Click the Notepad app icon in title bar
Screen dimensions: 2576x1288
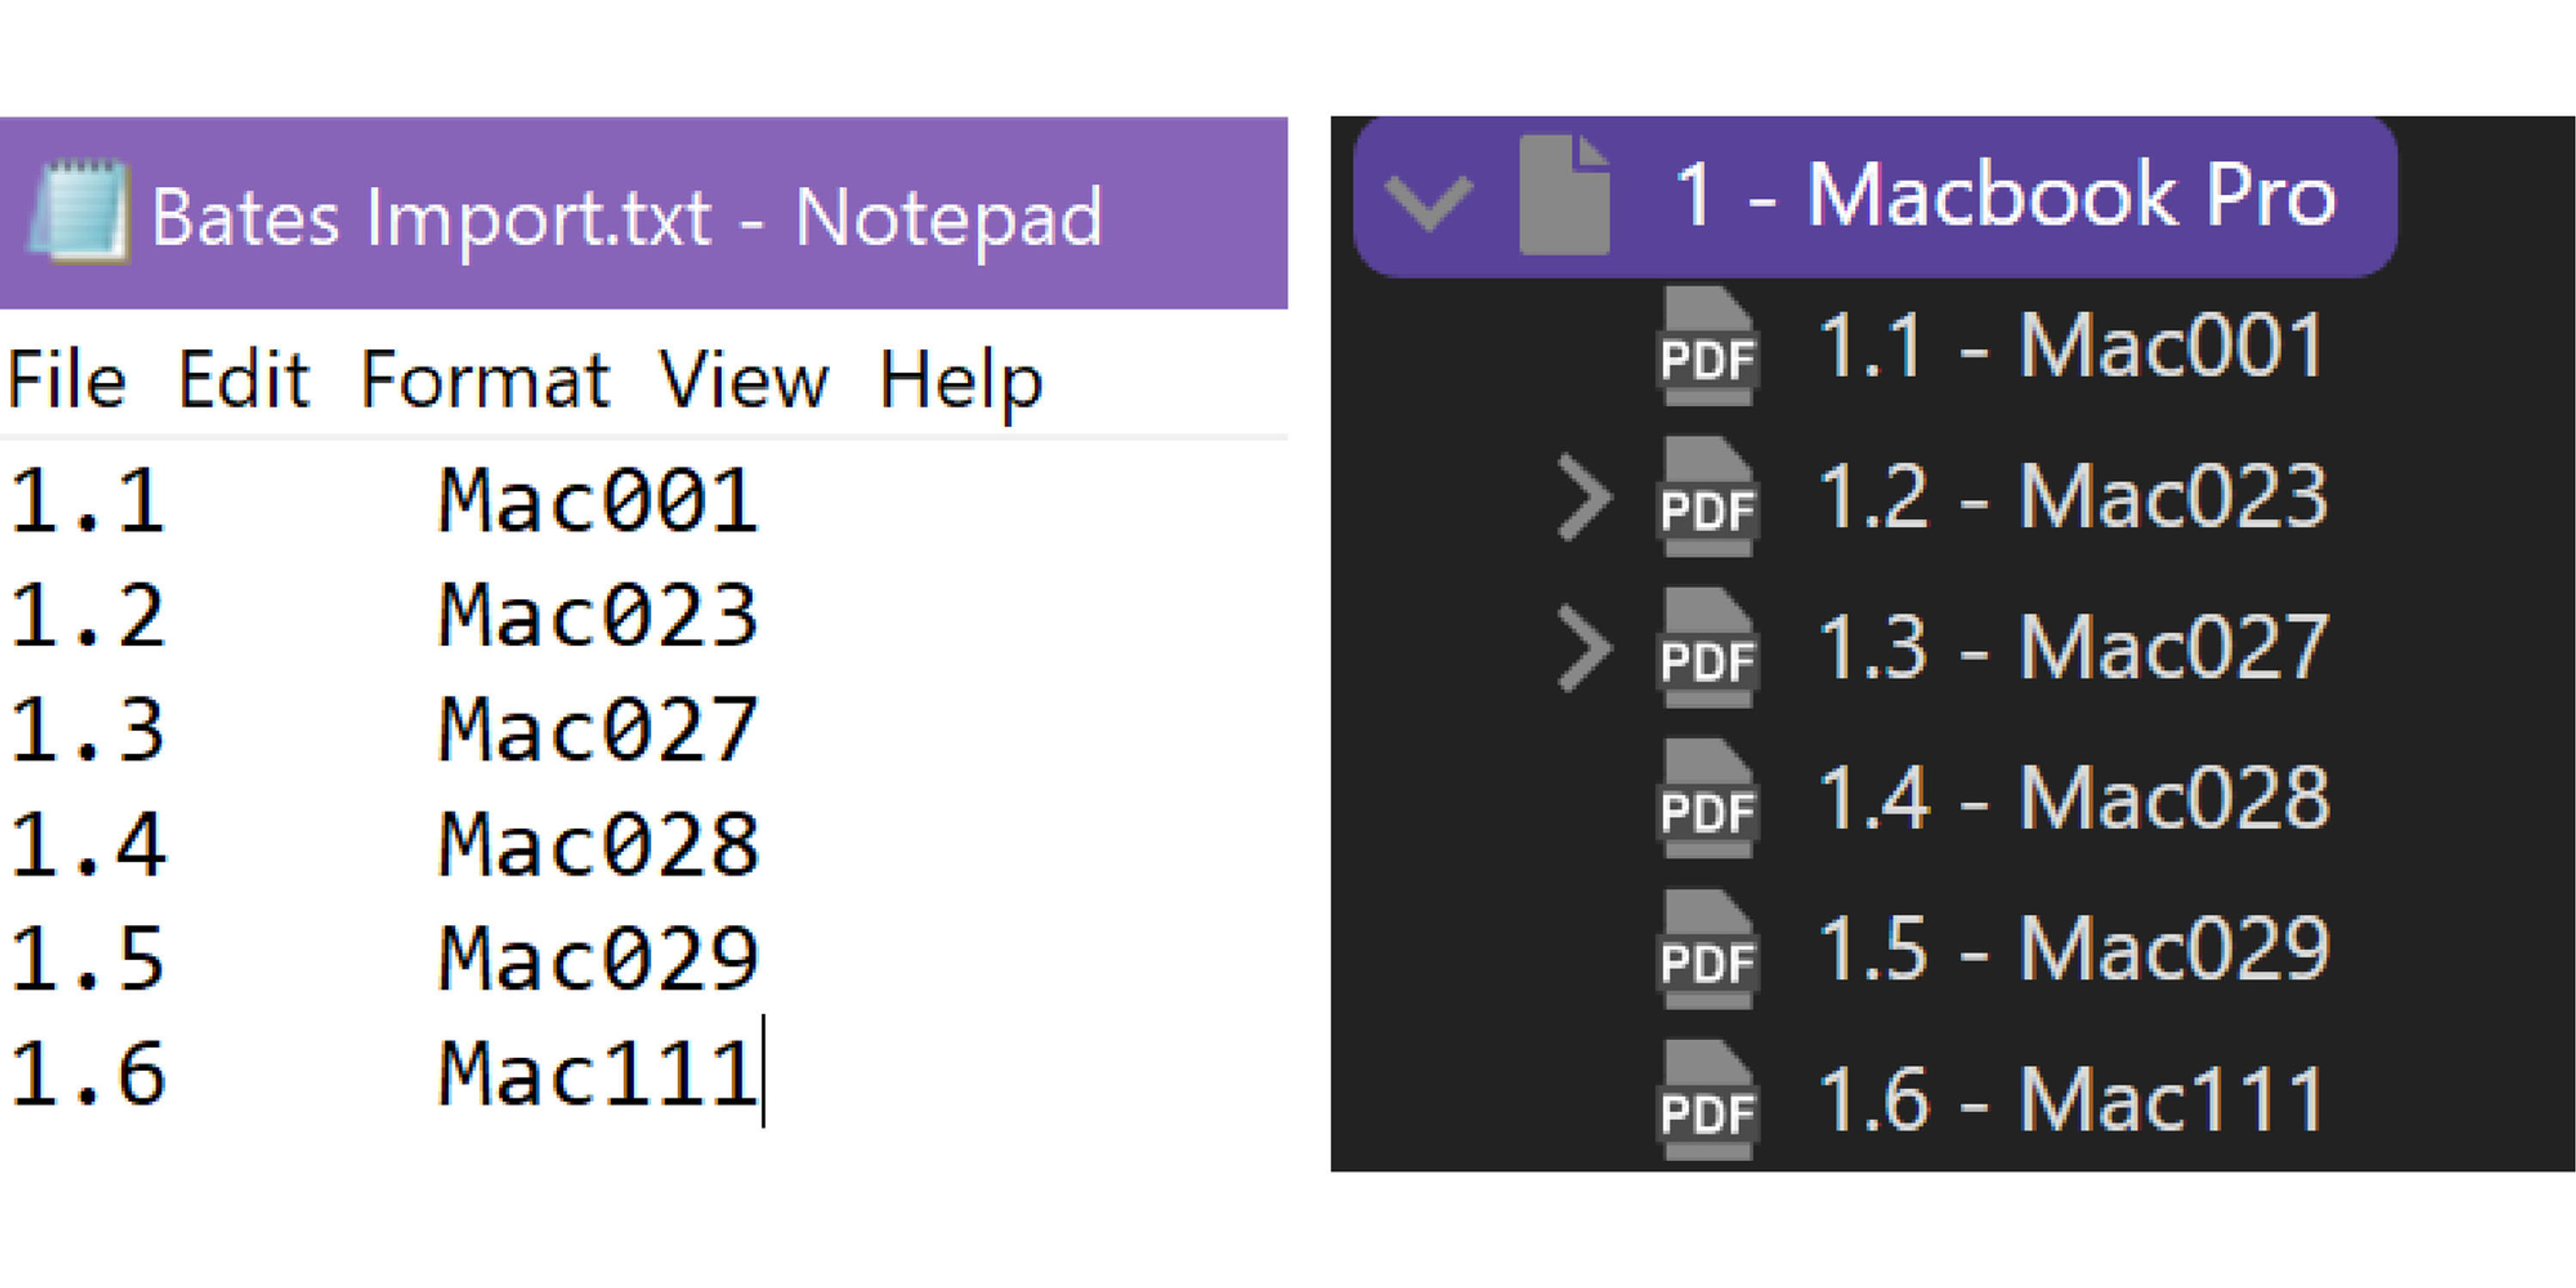pyautogui.click(x=80, y=212)
